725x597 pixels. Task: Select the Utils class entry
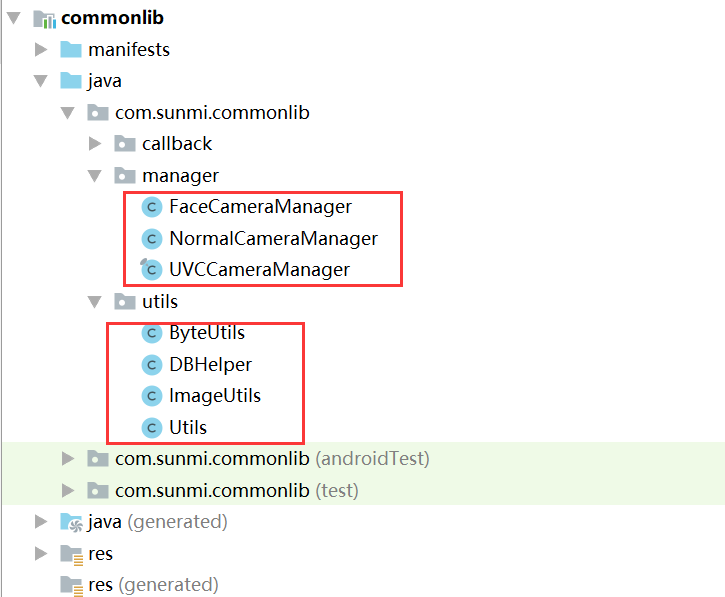188,427
